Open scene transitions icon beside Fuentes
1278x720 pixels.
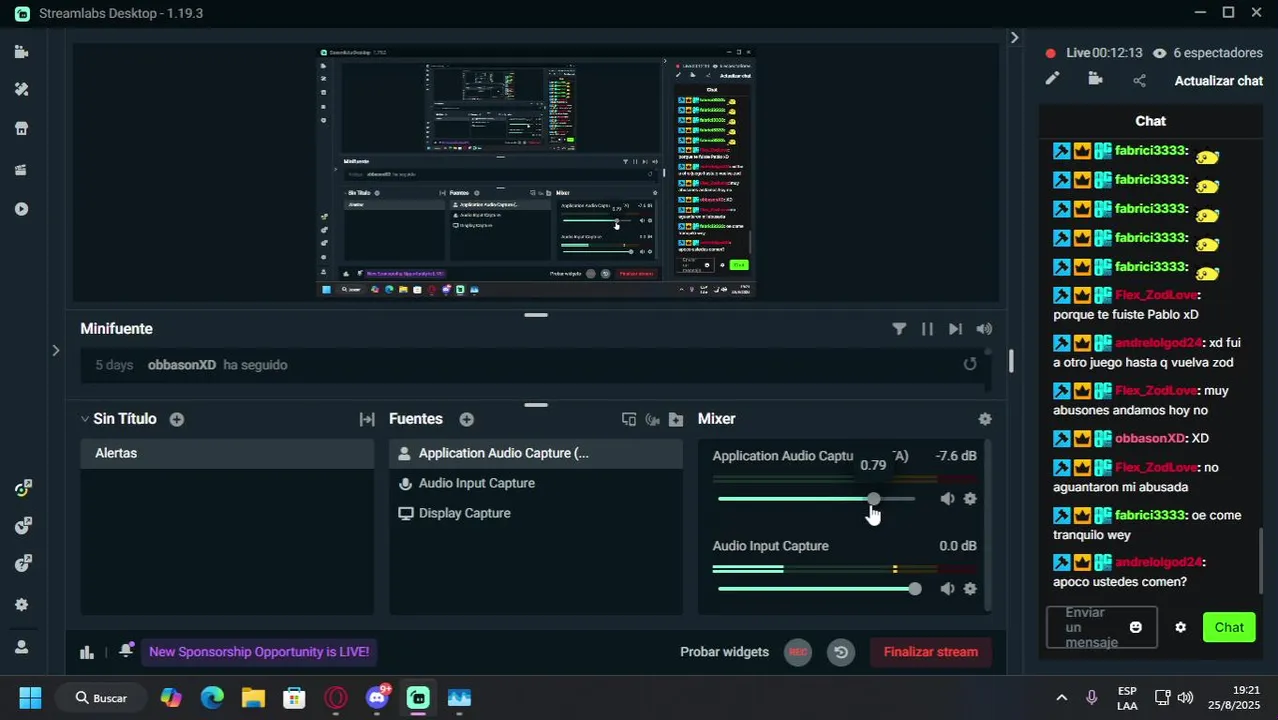[x=367, y=419]
